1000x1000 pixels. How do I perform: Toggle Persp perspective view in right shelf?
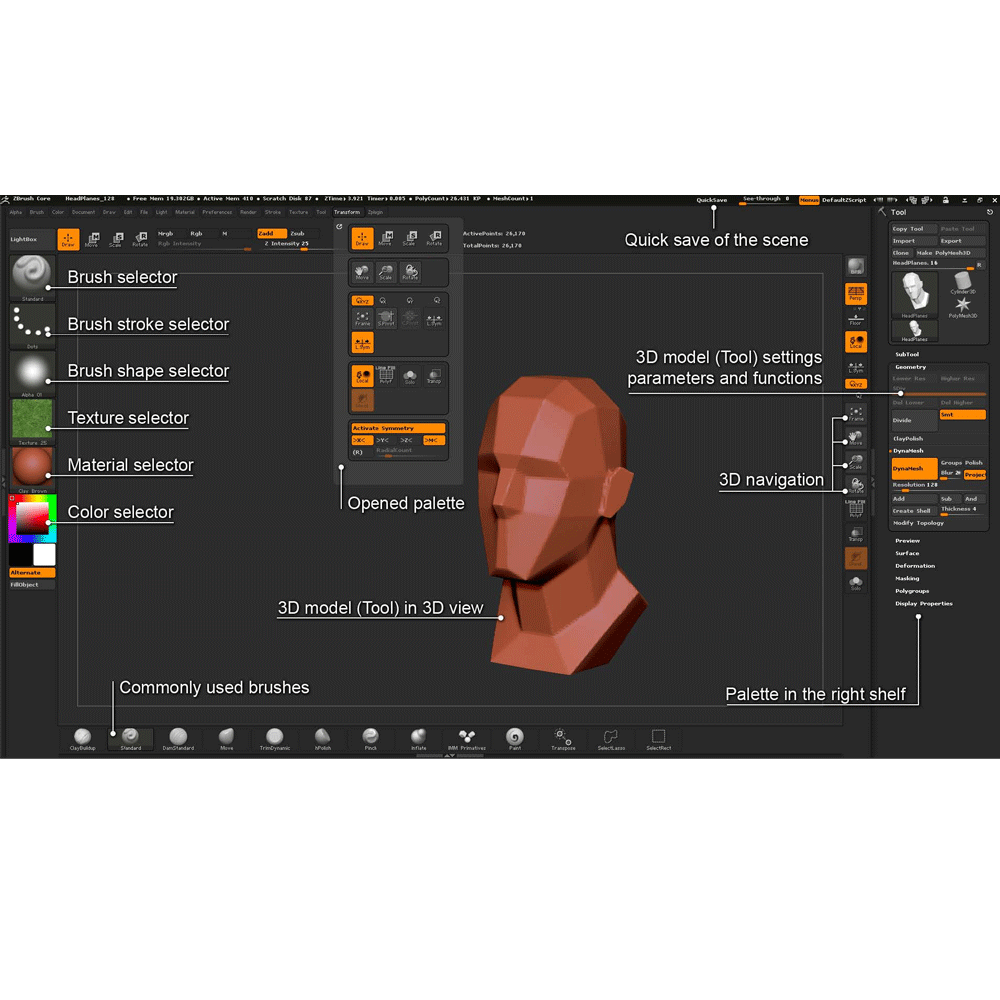(856, 293)
